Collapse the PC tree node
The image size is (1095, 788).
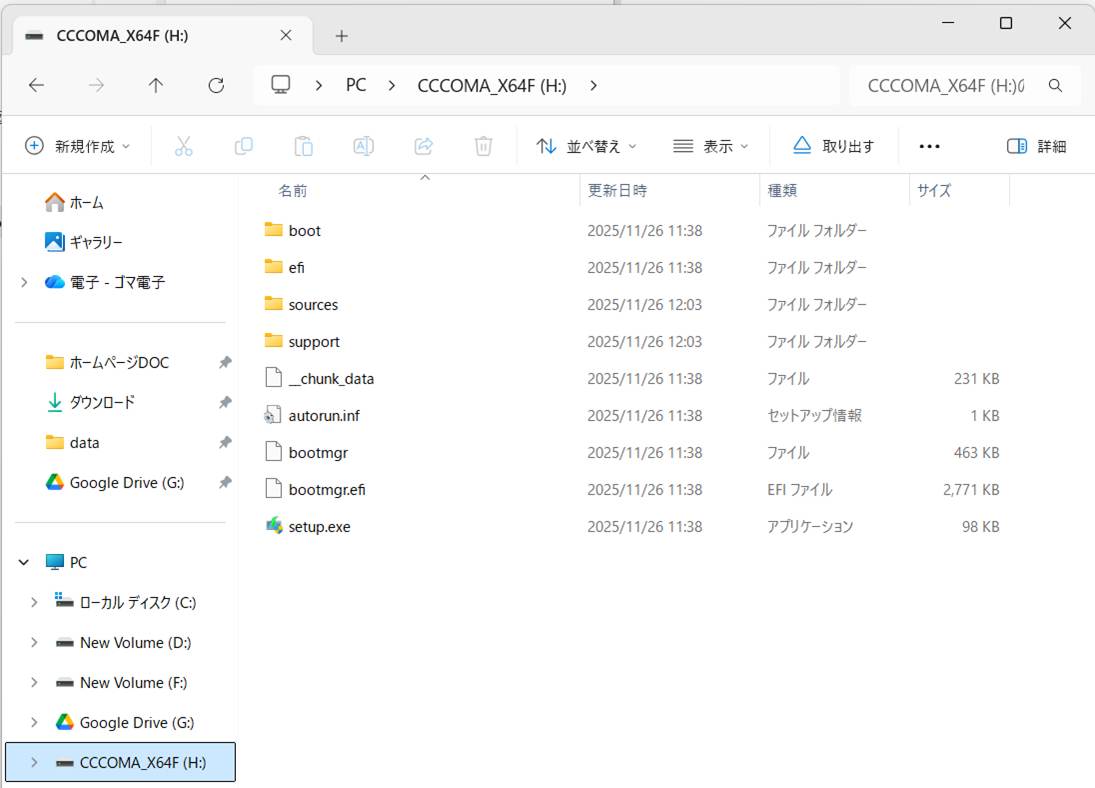(24, 562)
